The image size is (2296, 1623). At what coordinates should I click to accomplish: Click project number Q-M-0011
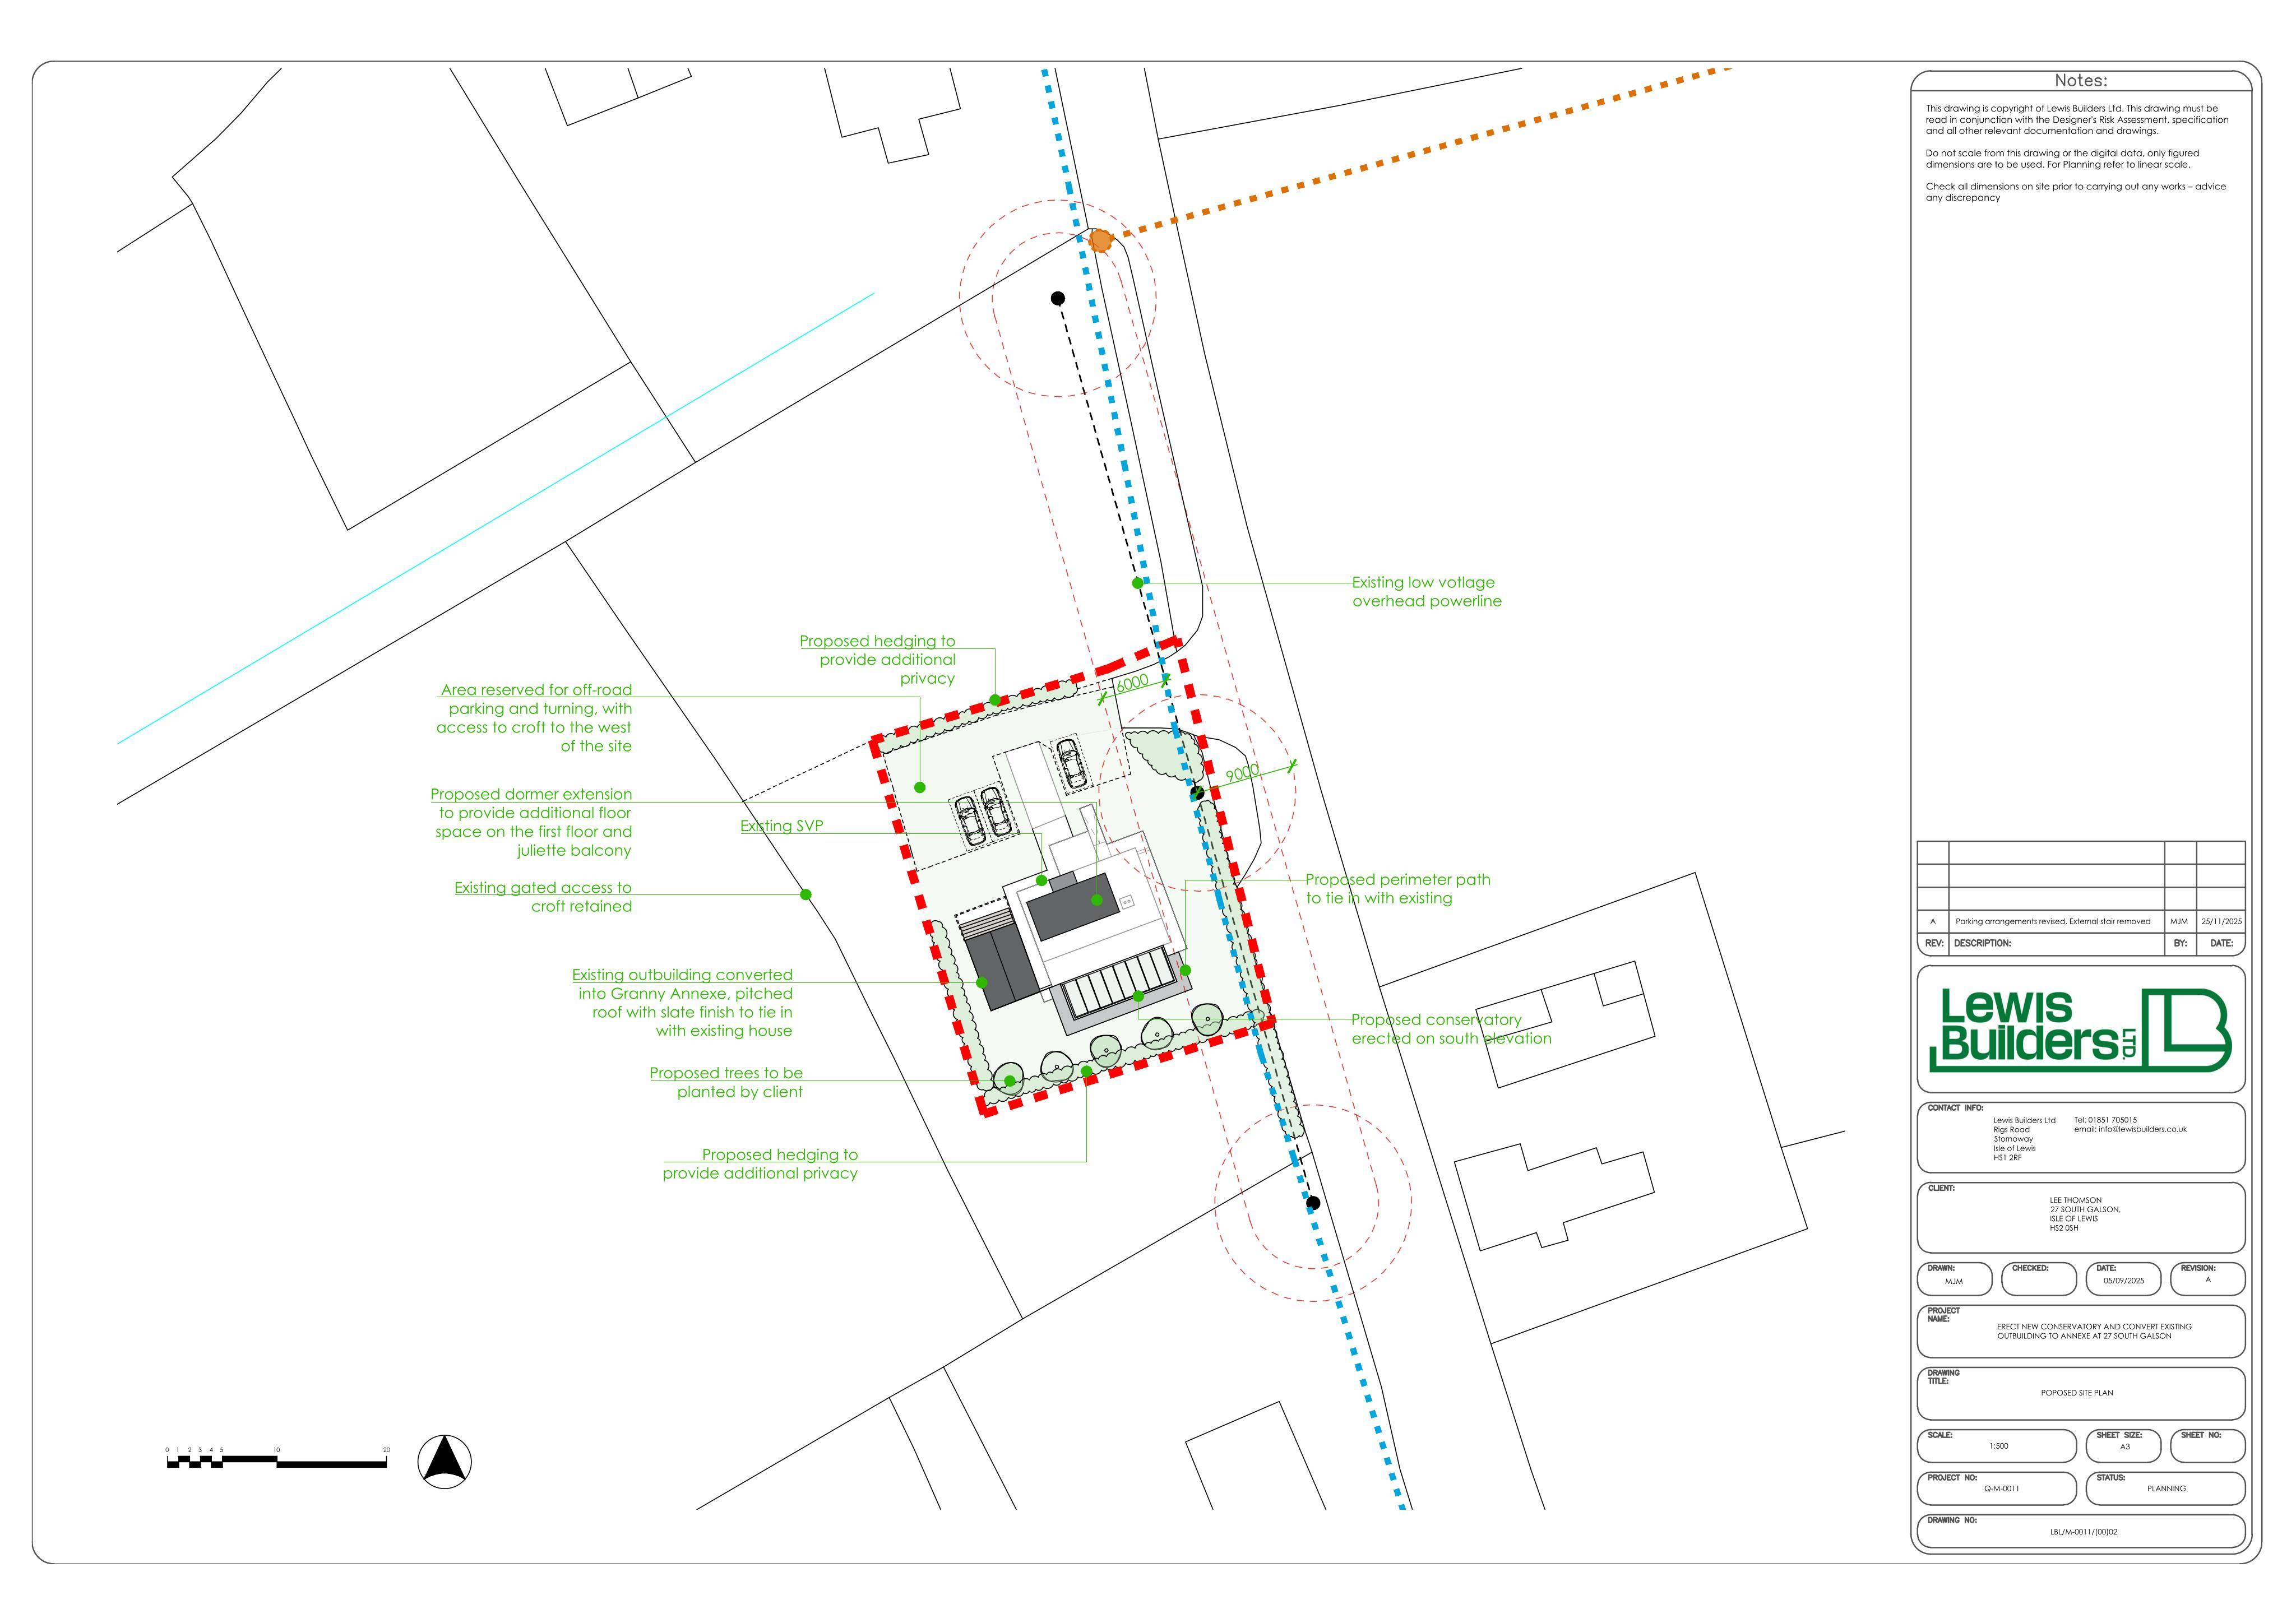[x=2002, y=1489]
